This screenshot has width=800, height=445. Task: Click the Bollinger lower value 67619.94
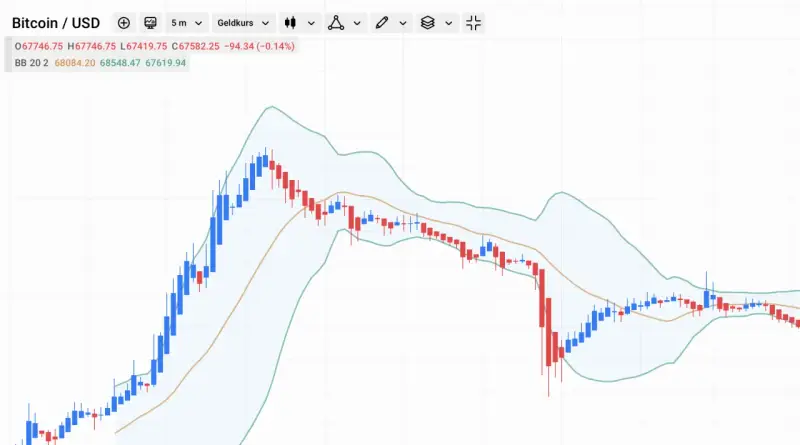166,63
